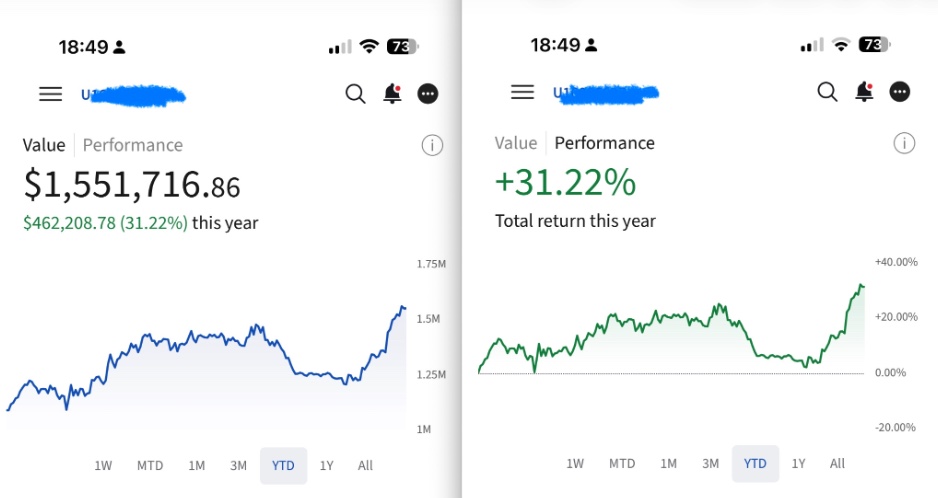Open the three-dot more menu on right screen
The width and height of the screenshot is (938, 498).
pos(900,92)
